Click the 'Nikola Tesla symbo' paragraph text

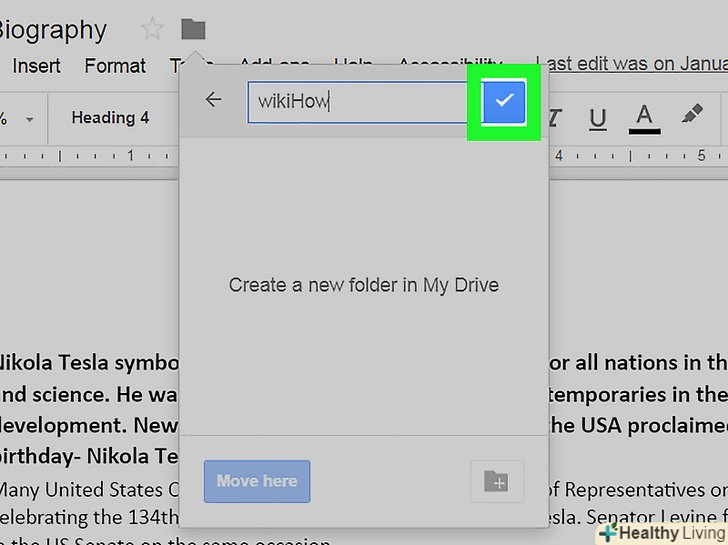(89, 363)
